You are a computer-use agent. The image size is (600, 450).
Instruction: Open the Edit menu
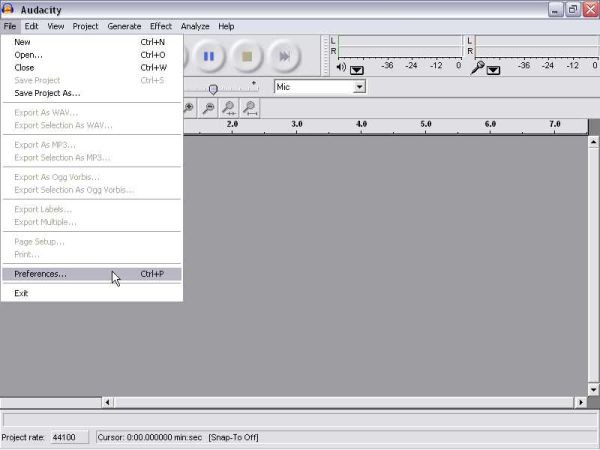31,26
